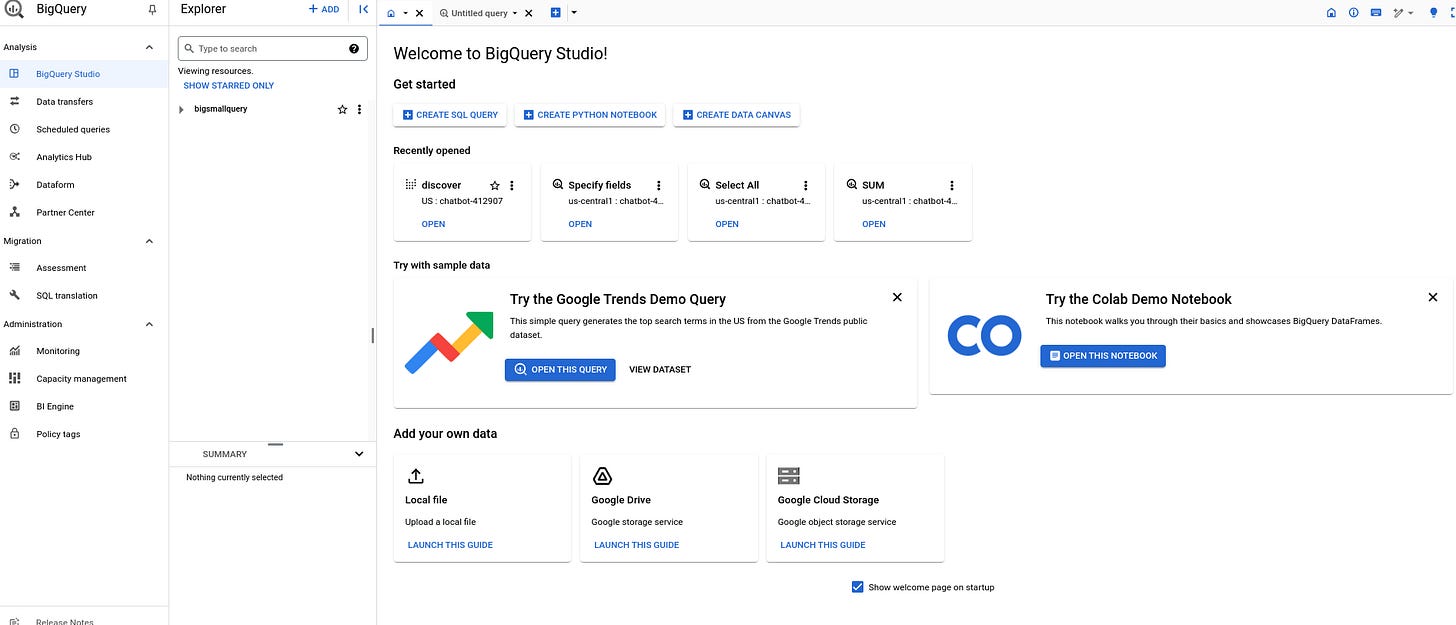Click SHOW STARRED ONLY
The height and width of the screenshot is (625, 1456).
[x=229, y=86]
